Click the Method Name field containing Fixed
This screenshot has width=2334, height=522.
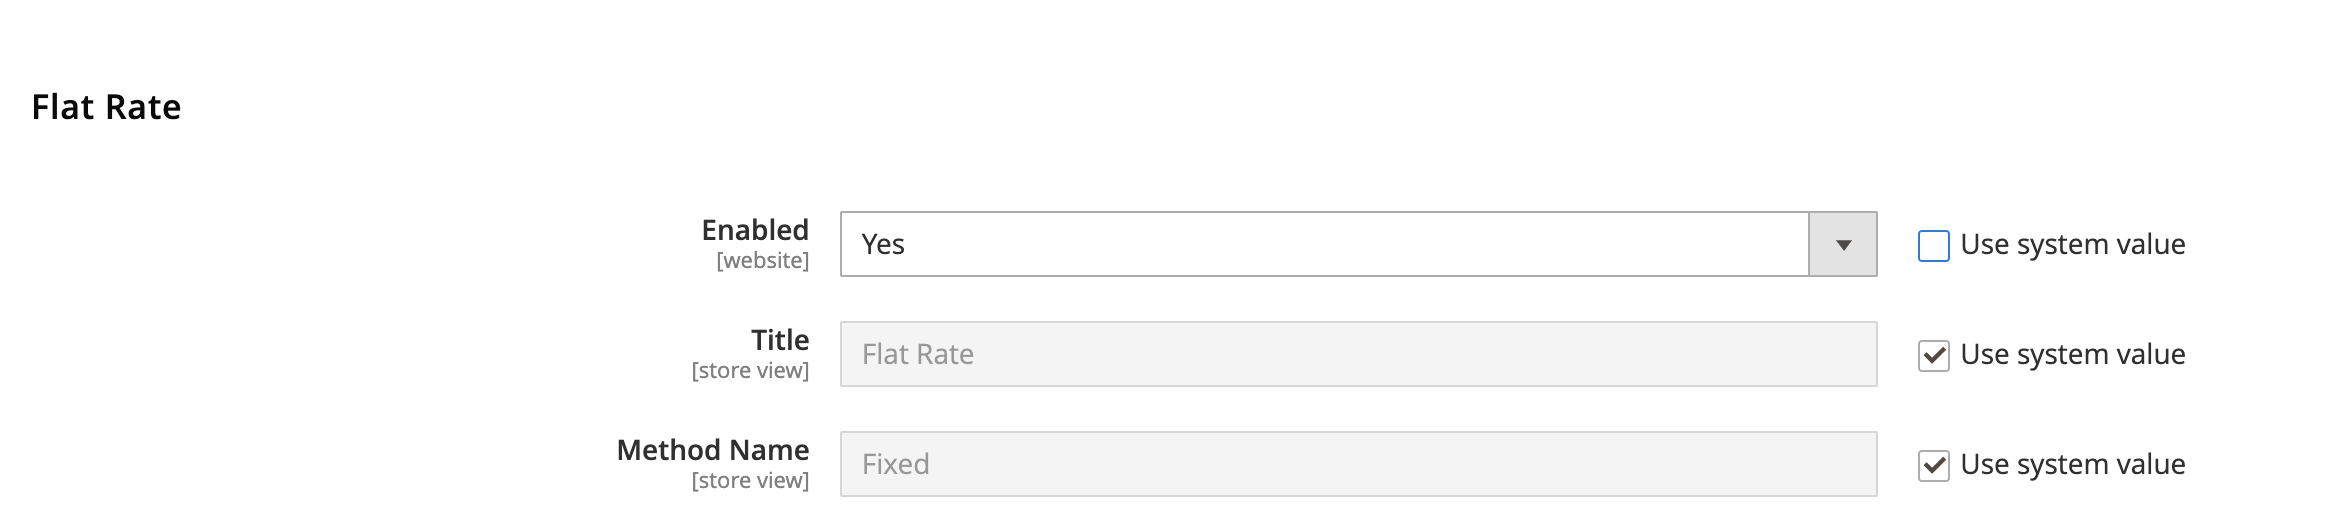click(x=1357, y=464)
